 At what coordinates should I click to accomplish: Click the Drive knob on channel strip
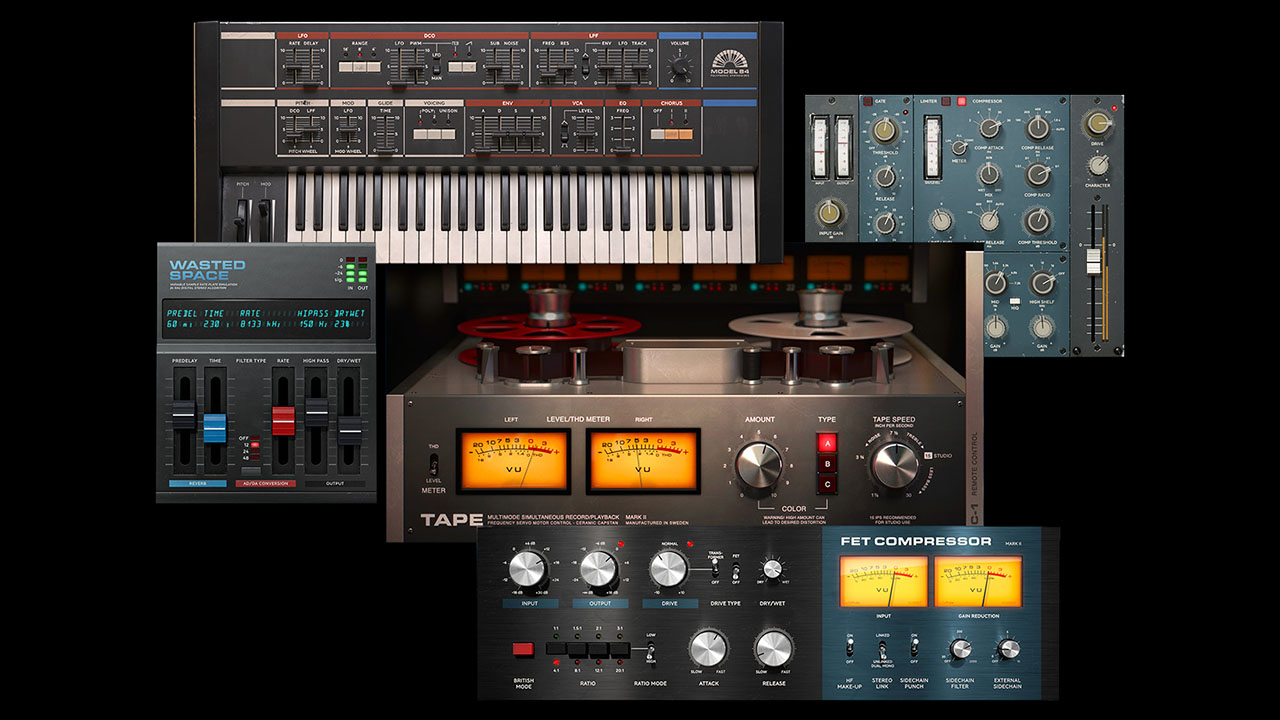[1098, 123]
